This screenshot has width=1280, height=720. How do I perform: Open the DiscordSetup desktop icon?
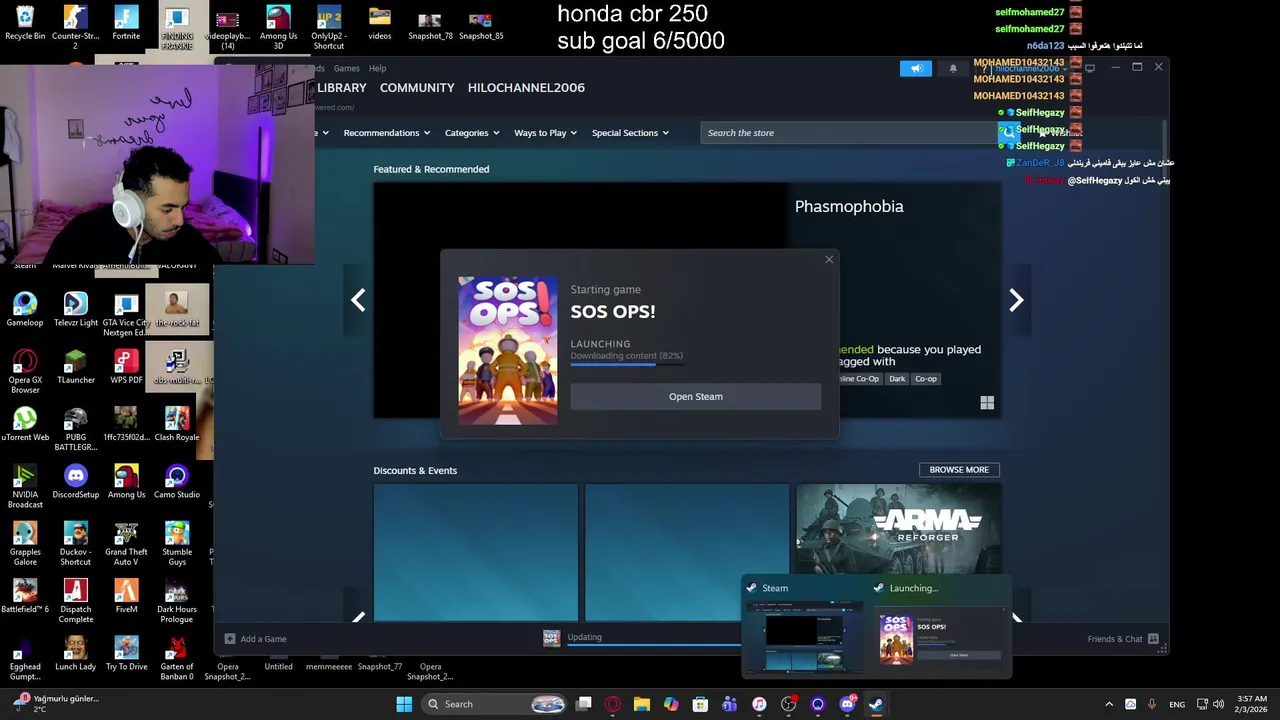(76, 481)
